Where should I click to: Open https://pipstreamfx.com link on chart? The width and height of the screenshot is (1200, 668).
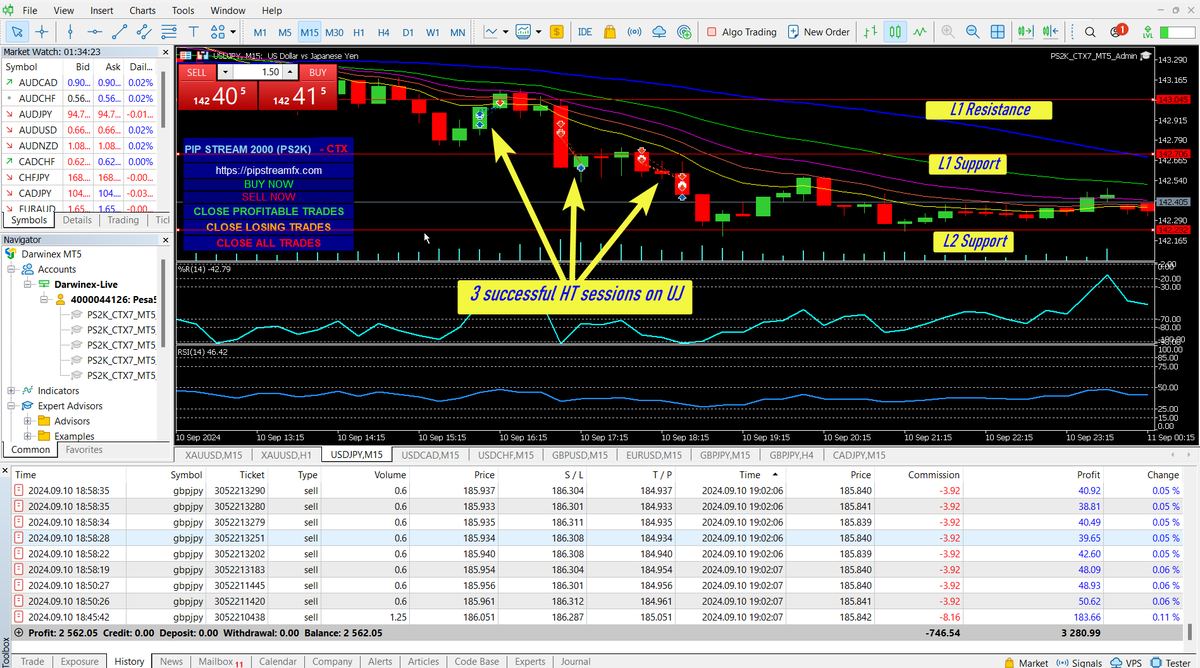click(x=268, y=171)
